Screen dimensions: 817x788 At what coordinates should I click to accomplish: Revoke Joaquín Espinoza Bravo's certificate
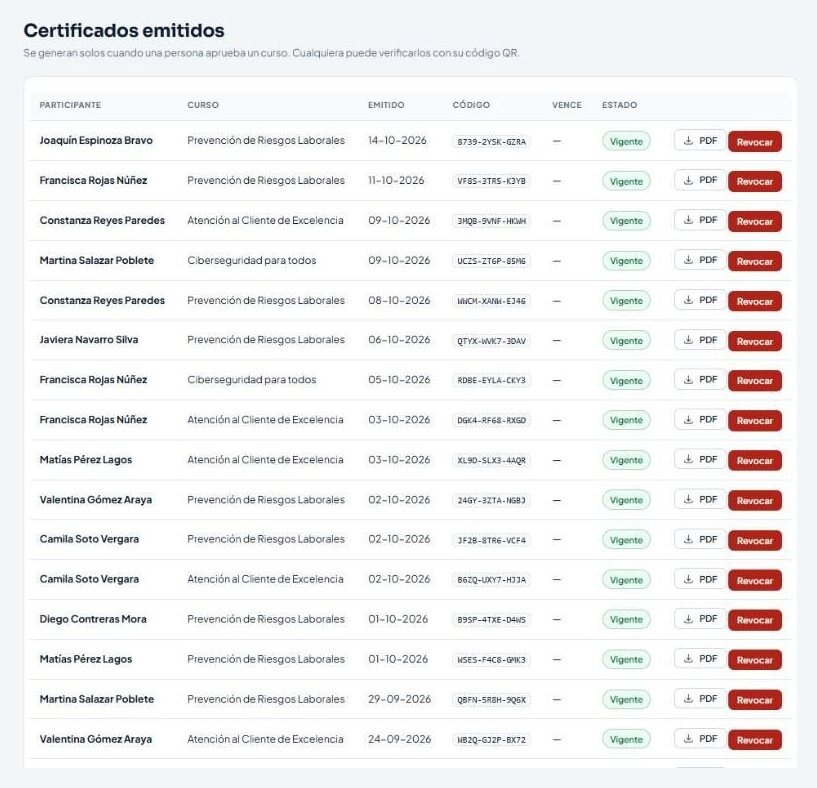[x=754, y=142]
